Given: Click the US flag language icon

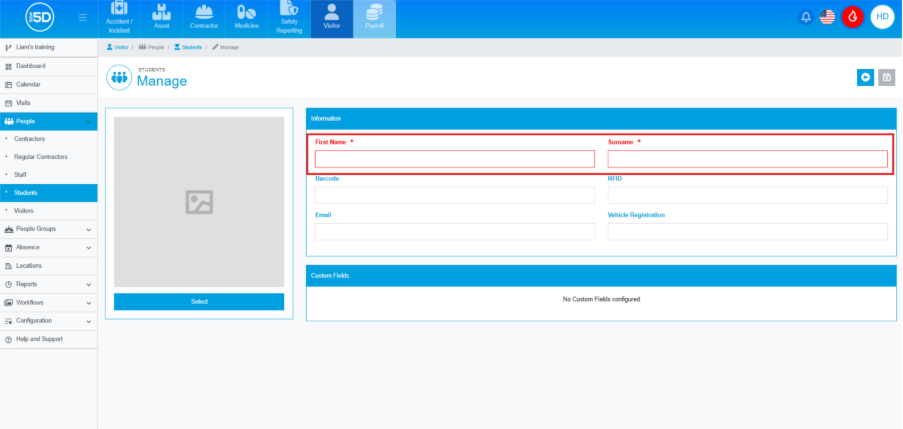Looking at the screenshot, I should 827,17.
